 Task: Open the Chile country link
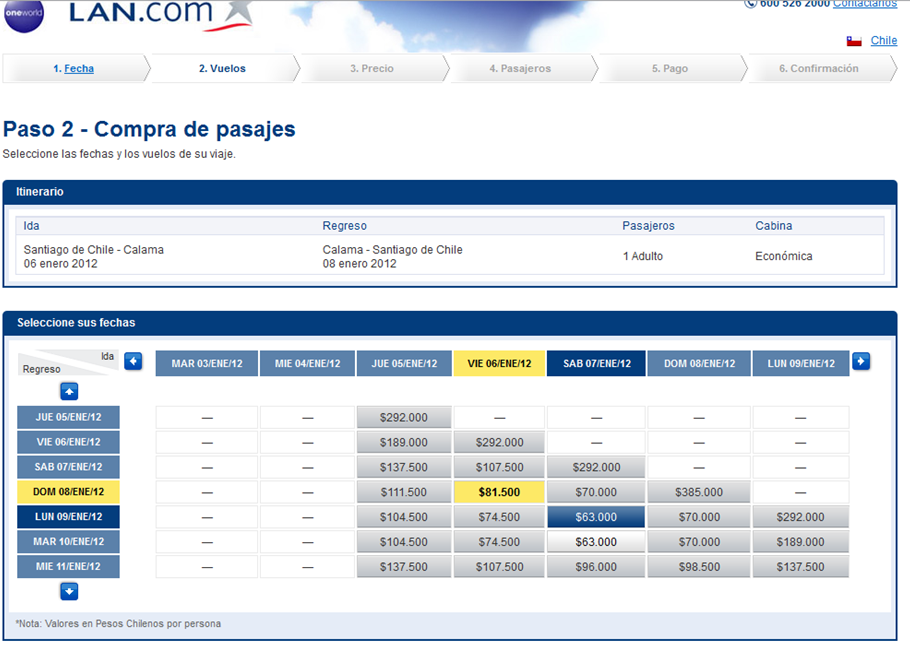pos(883,41)
